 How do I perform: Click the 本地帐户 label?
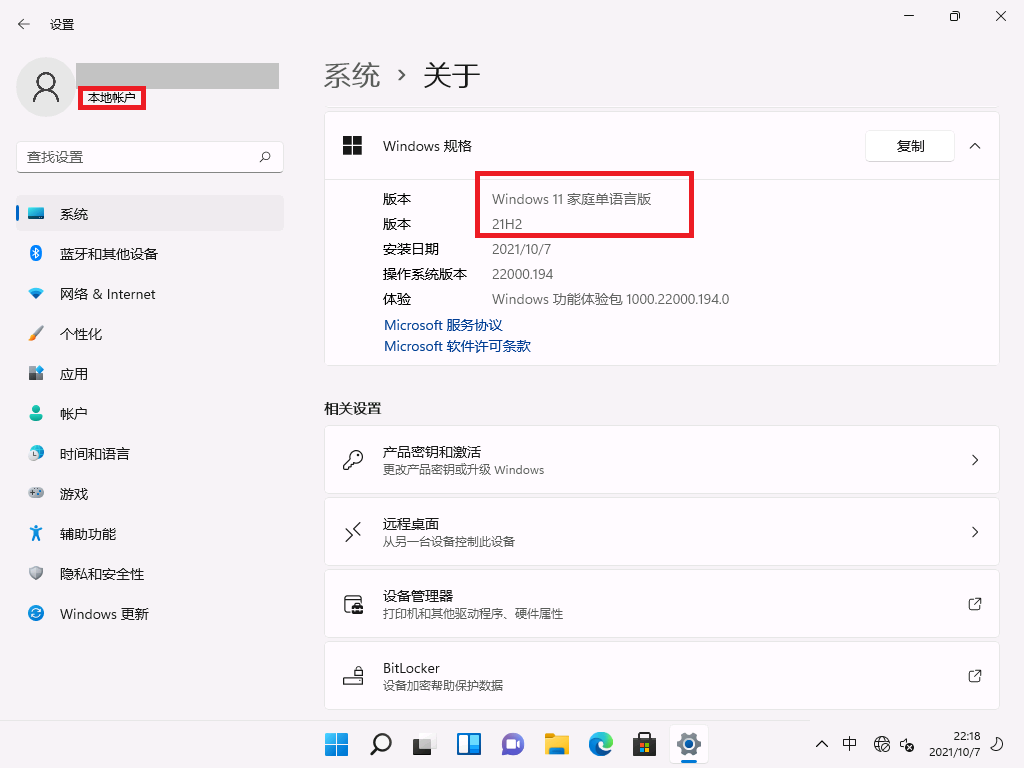[112, 98]
